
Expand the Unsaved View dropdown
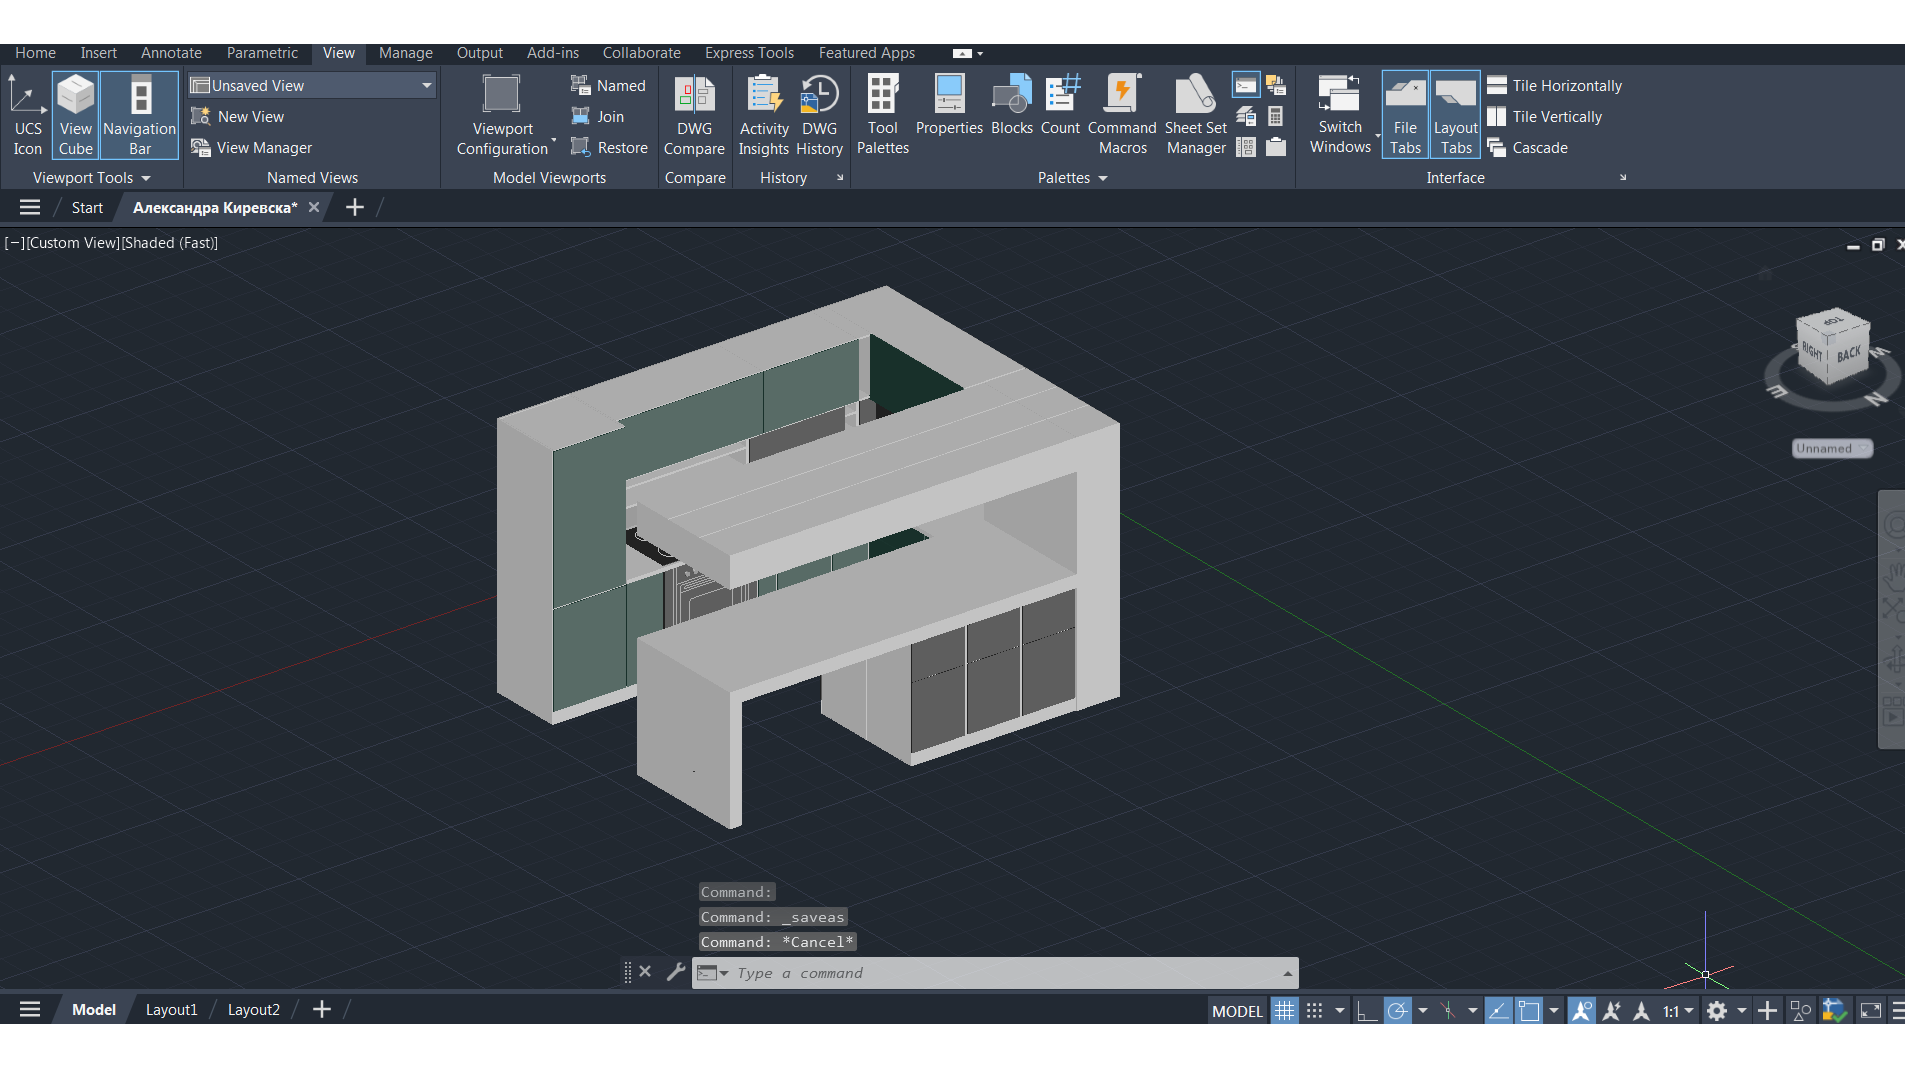427,86
